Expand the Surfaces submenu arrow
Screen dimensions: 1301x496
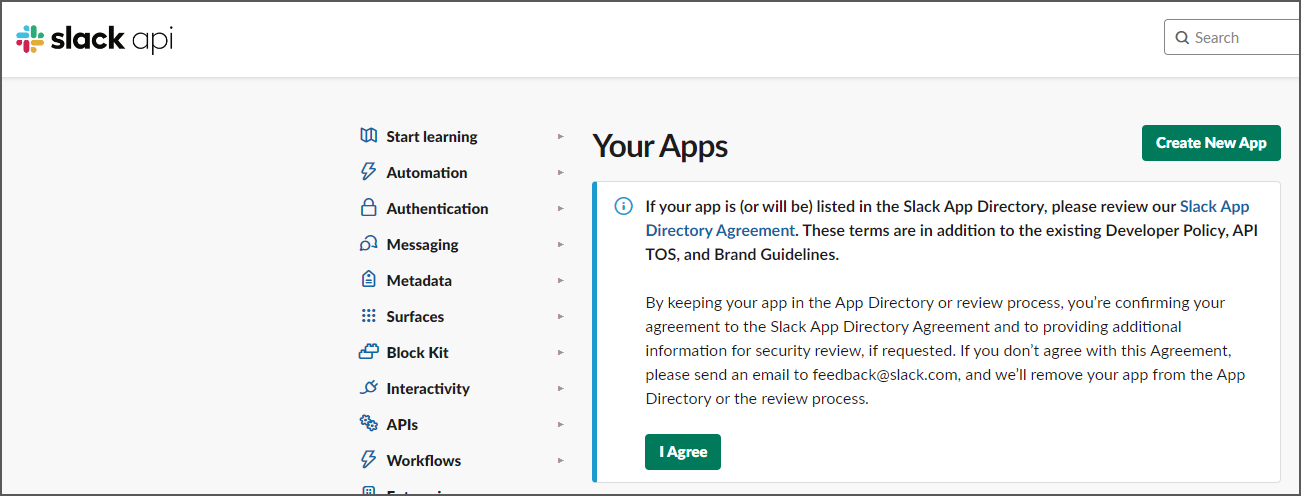pos(561,316)
